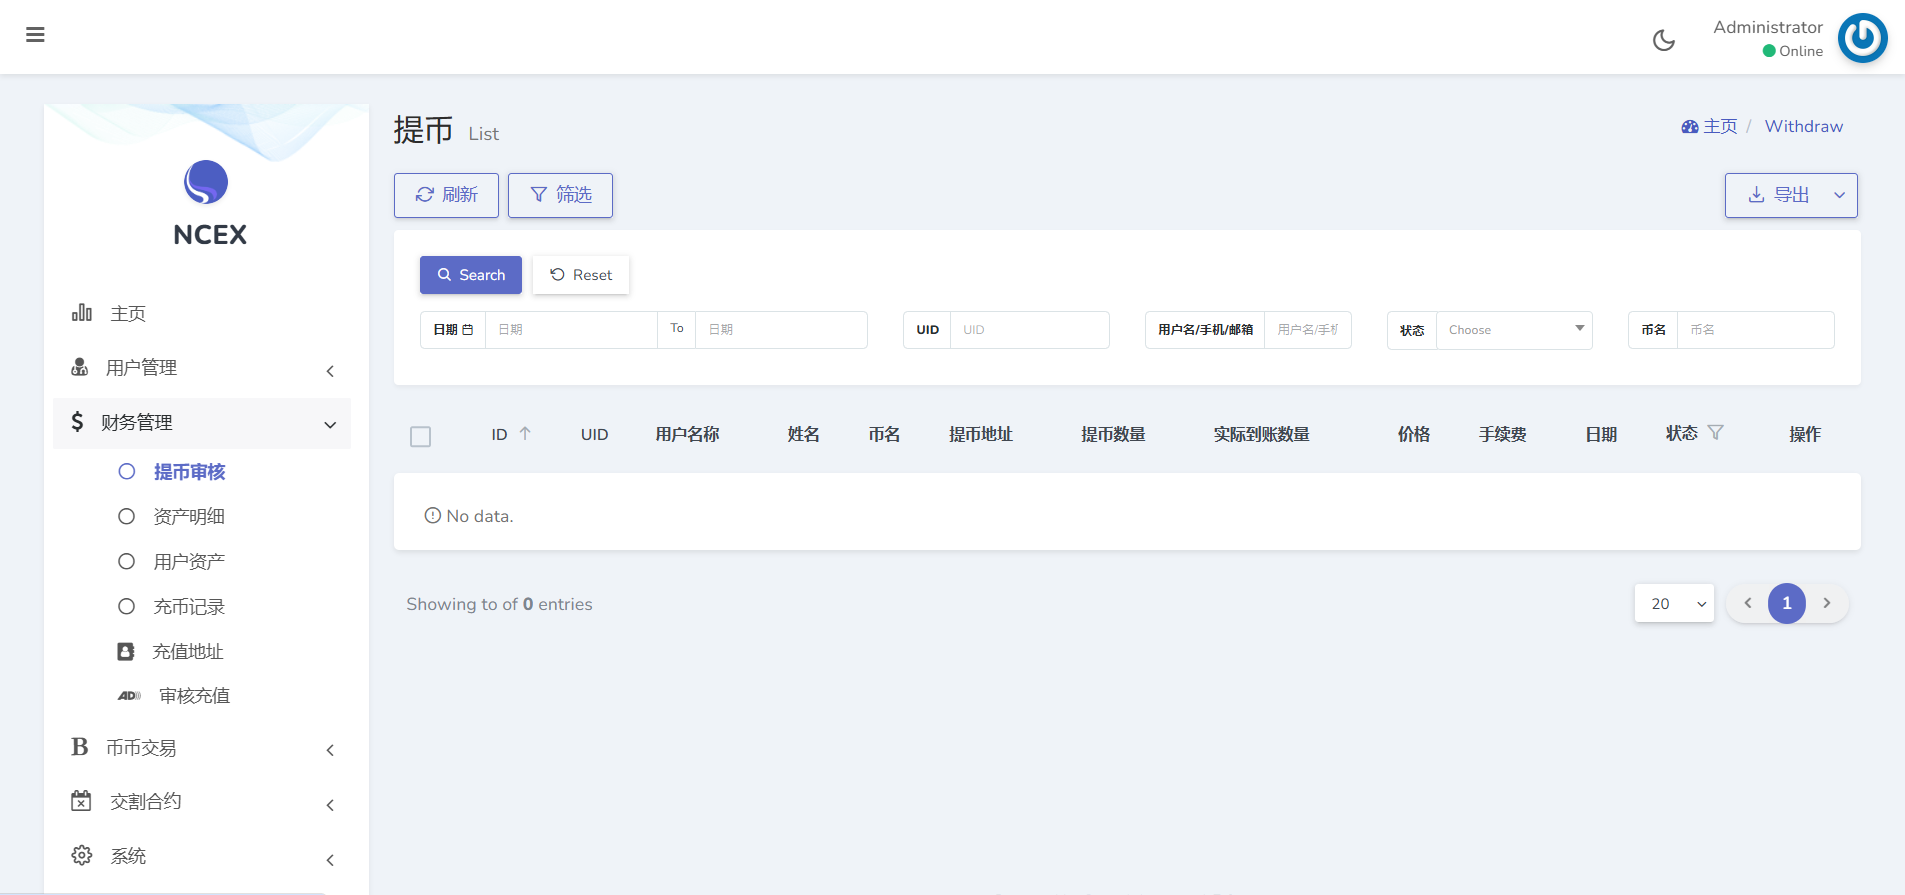Open 审核充值 menu item
Image resolution: width=1905 pixels, height=895 pixels.
coord(194,696)
